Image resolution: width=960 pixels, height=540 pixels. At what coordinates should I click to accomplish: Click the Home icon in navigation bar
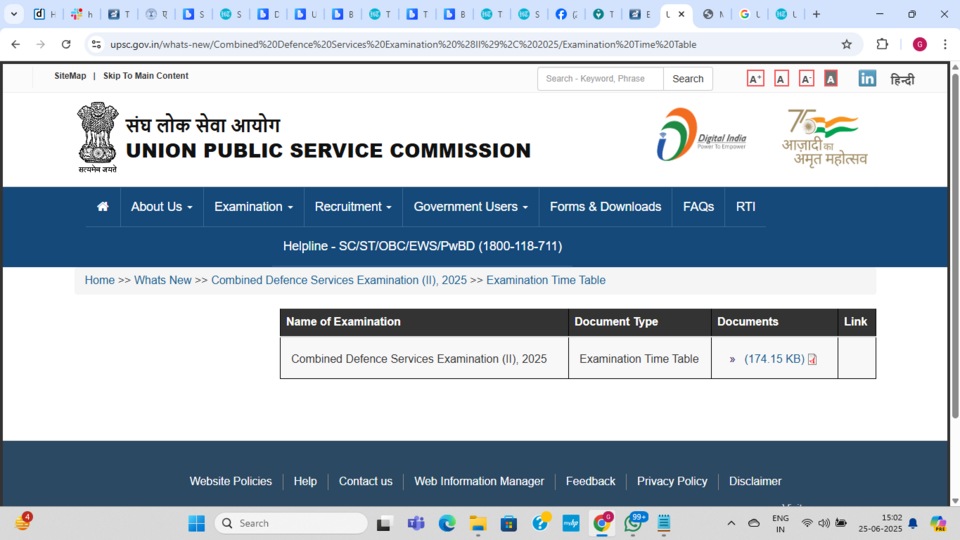pyautogui.click(x=102, y=207)
